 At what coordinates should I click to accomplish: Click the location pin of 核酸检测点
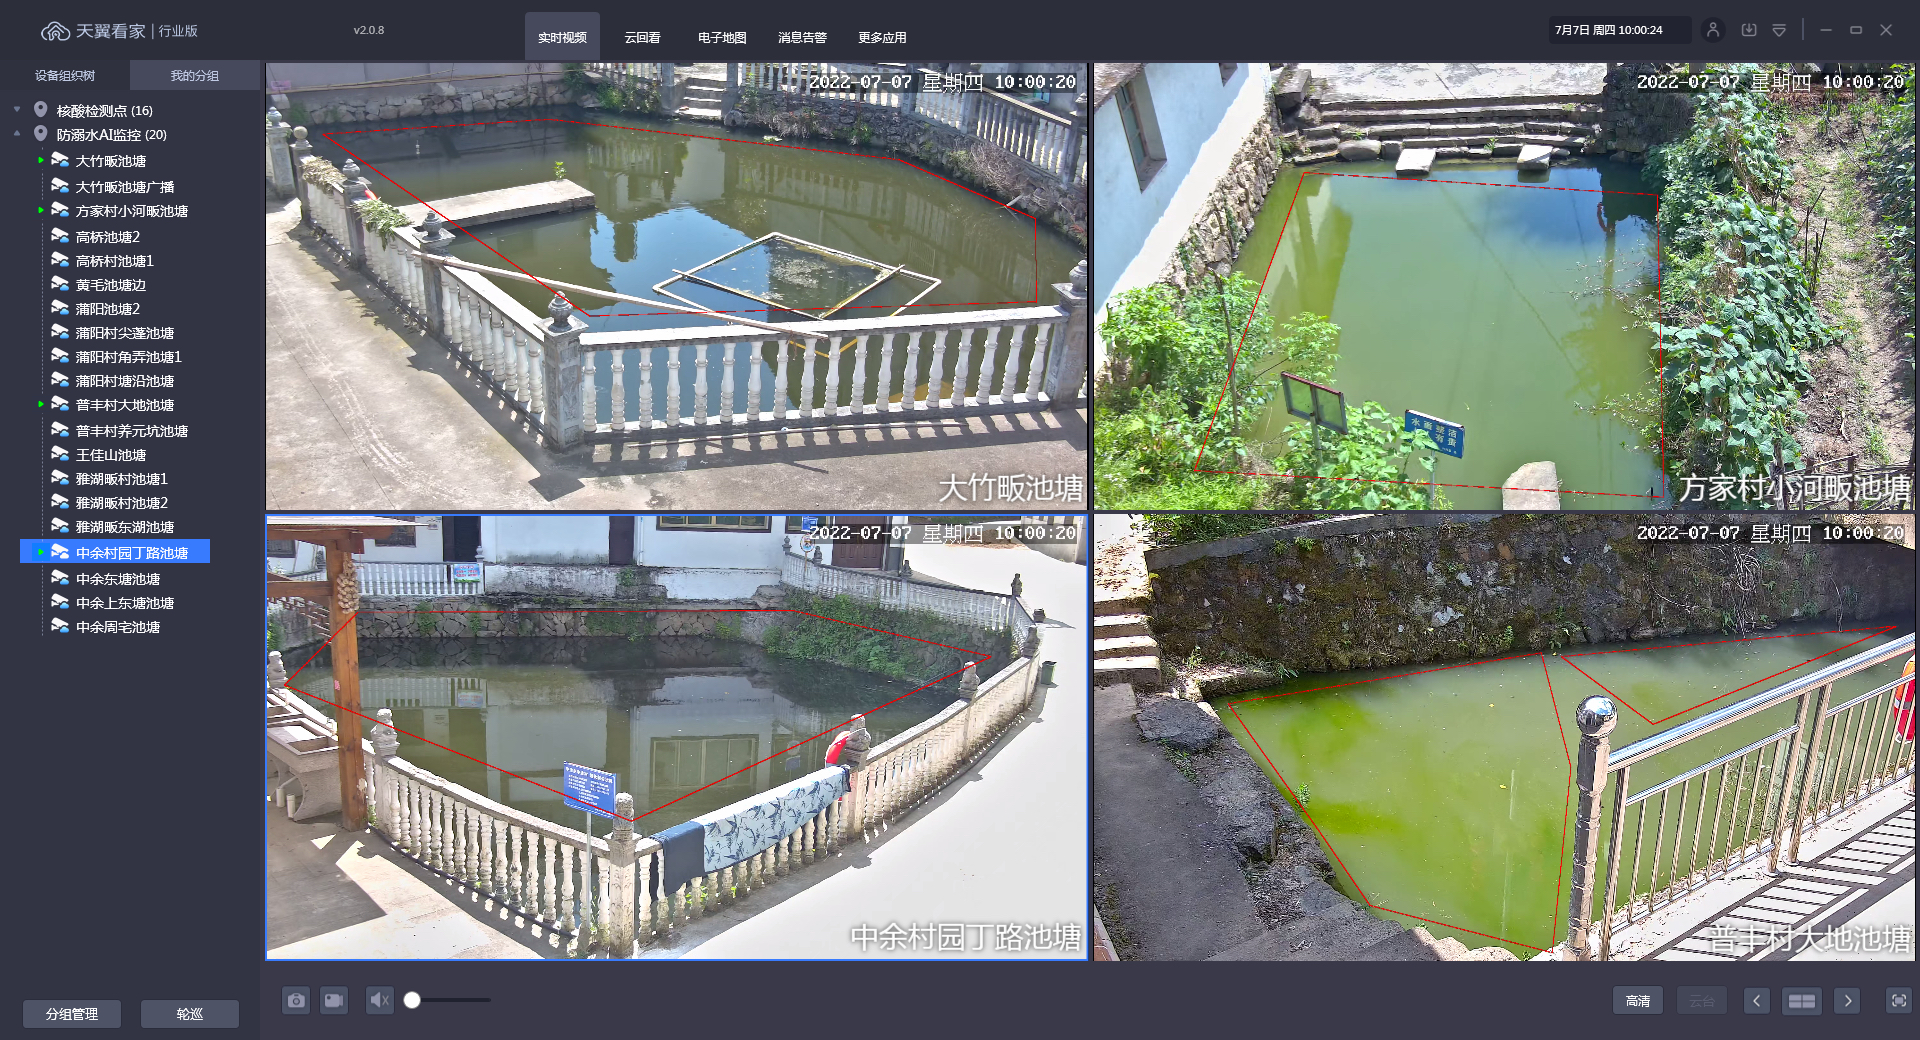tap(41, 109)
